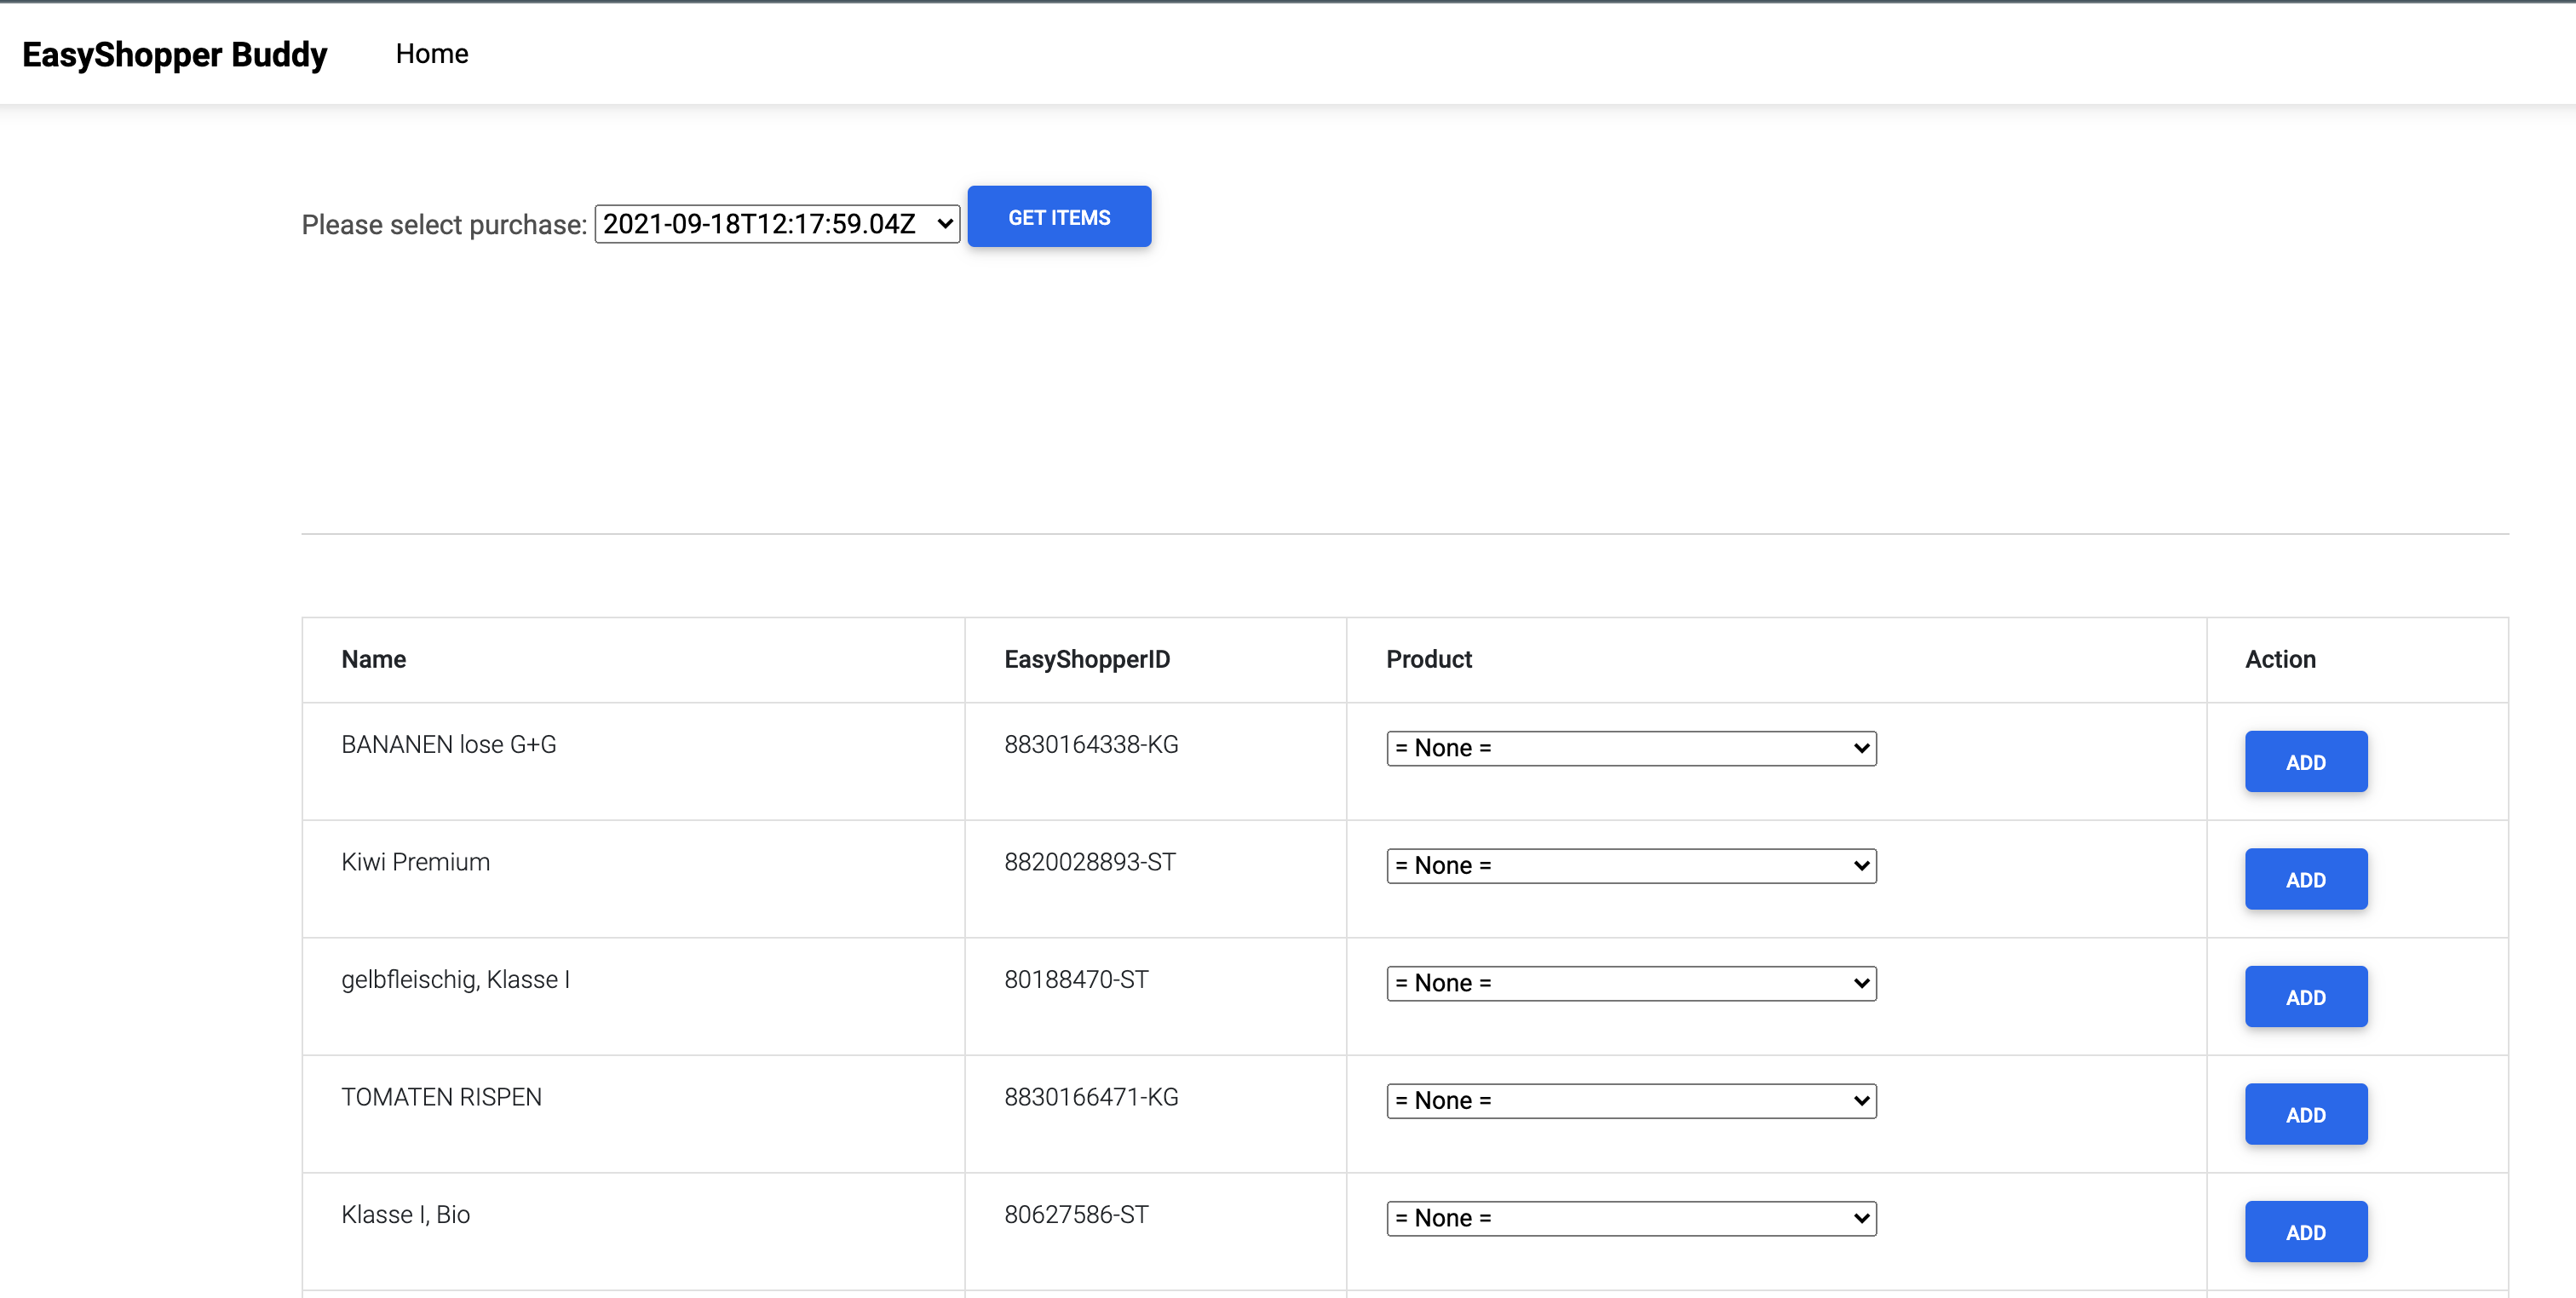Click the ID 8830166471-KG

(x=1091, y=1097)
